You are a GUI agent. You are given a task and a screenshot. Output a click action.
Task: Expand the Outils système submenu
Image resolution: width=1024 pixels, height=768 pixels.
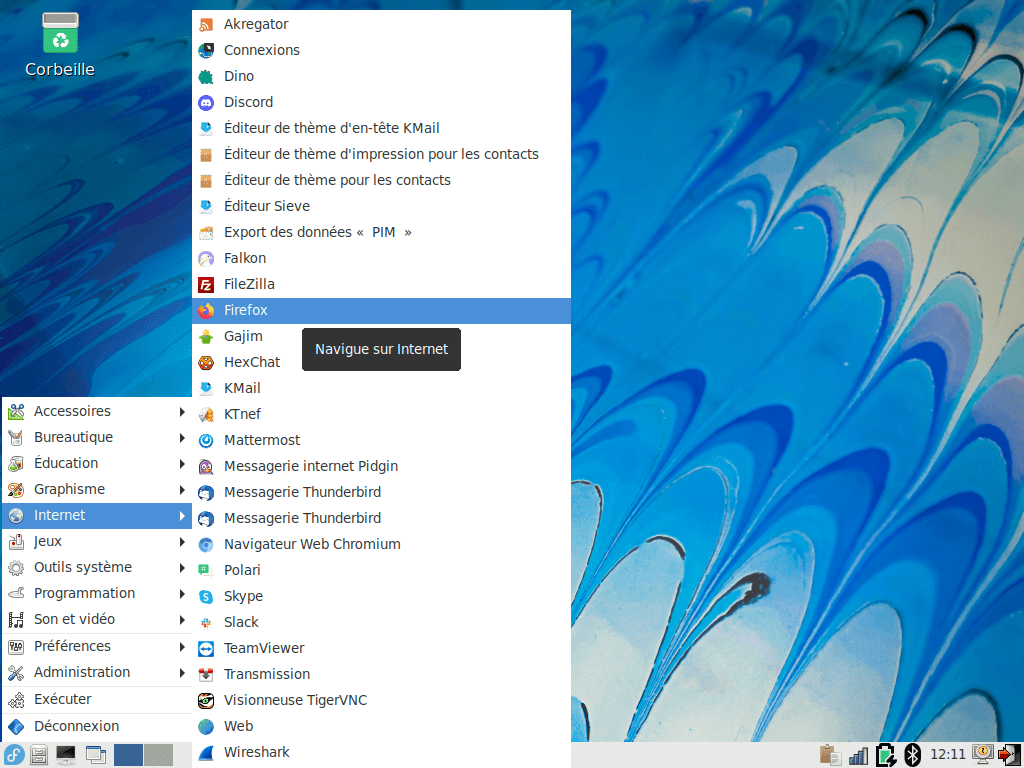click(x=97, y=568)
